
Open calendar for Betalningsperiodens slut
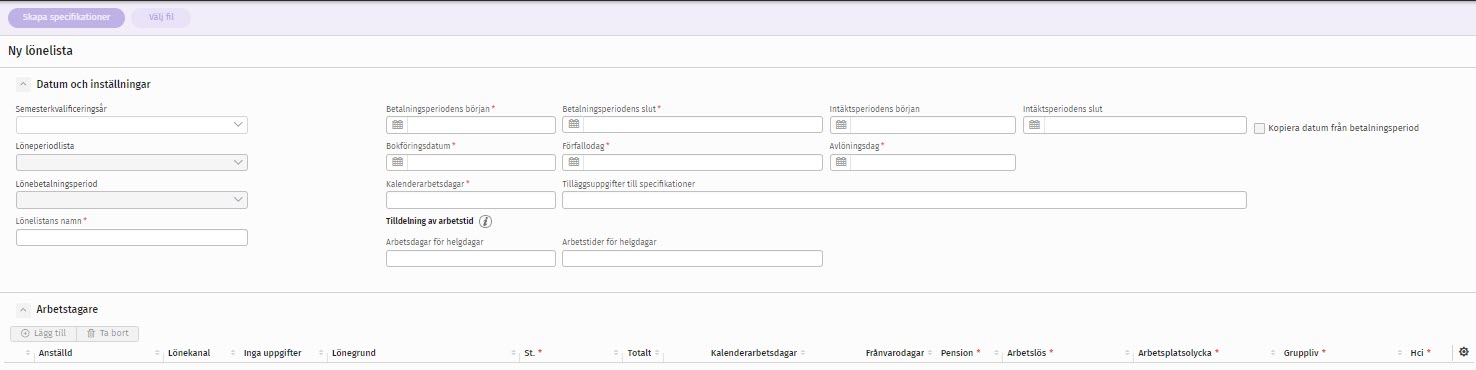point(573,125)
